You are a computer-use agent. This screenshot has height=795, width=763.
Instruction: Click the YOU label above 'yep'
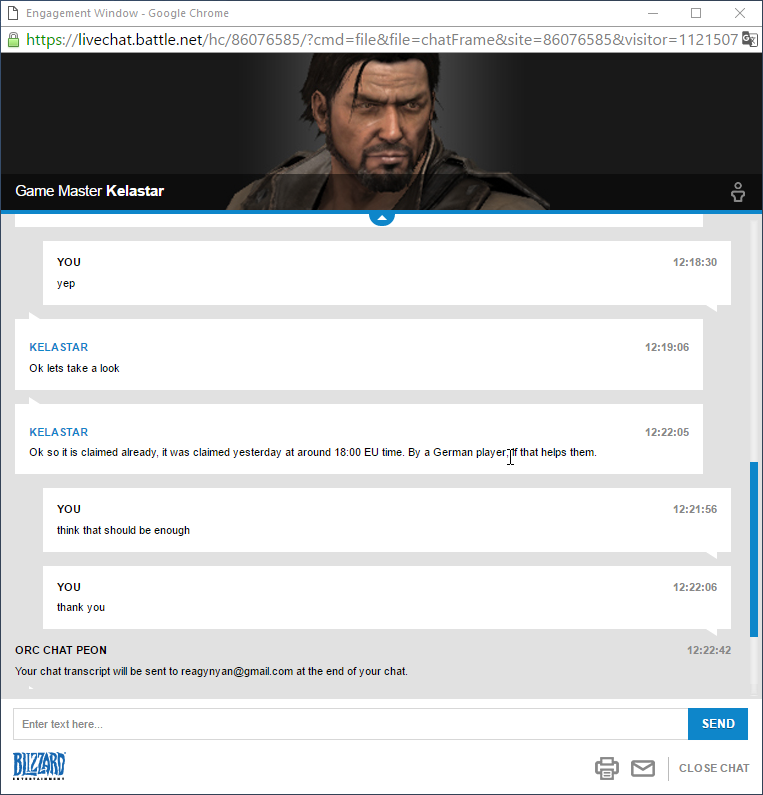click(69, 262)
